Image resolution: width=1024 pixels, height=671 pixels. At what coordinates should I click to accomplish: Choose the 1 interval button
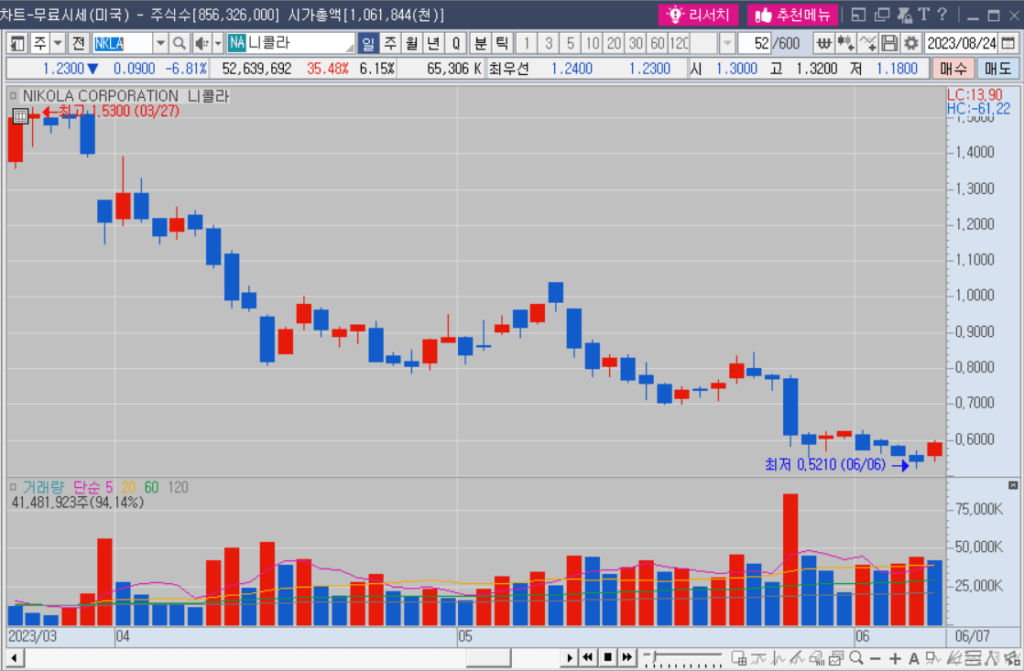tap(526, 43)
